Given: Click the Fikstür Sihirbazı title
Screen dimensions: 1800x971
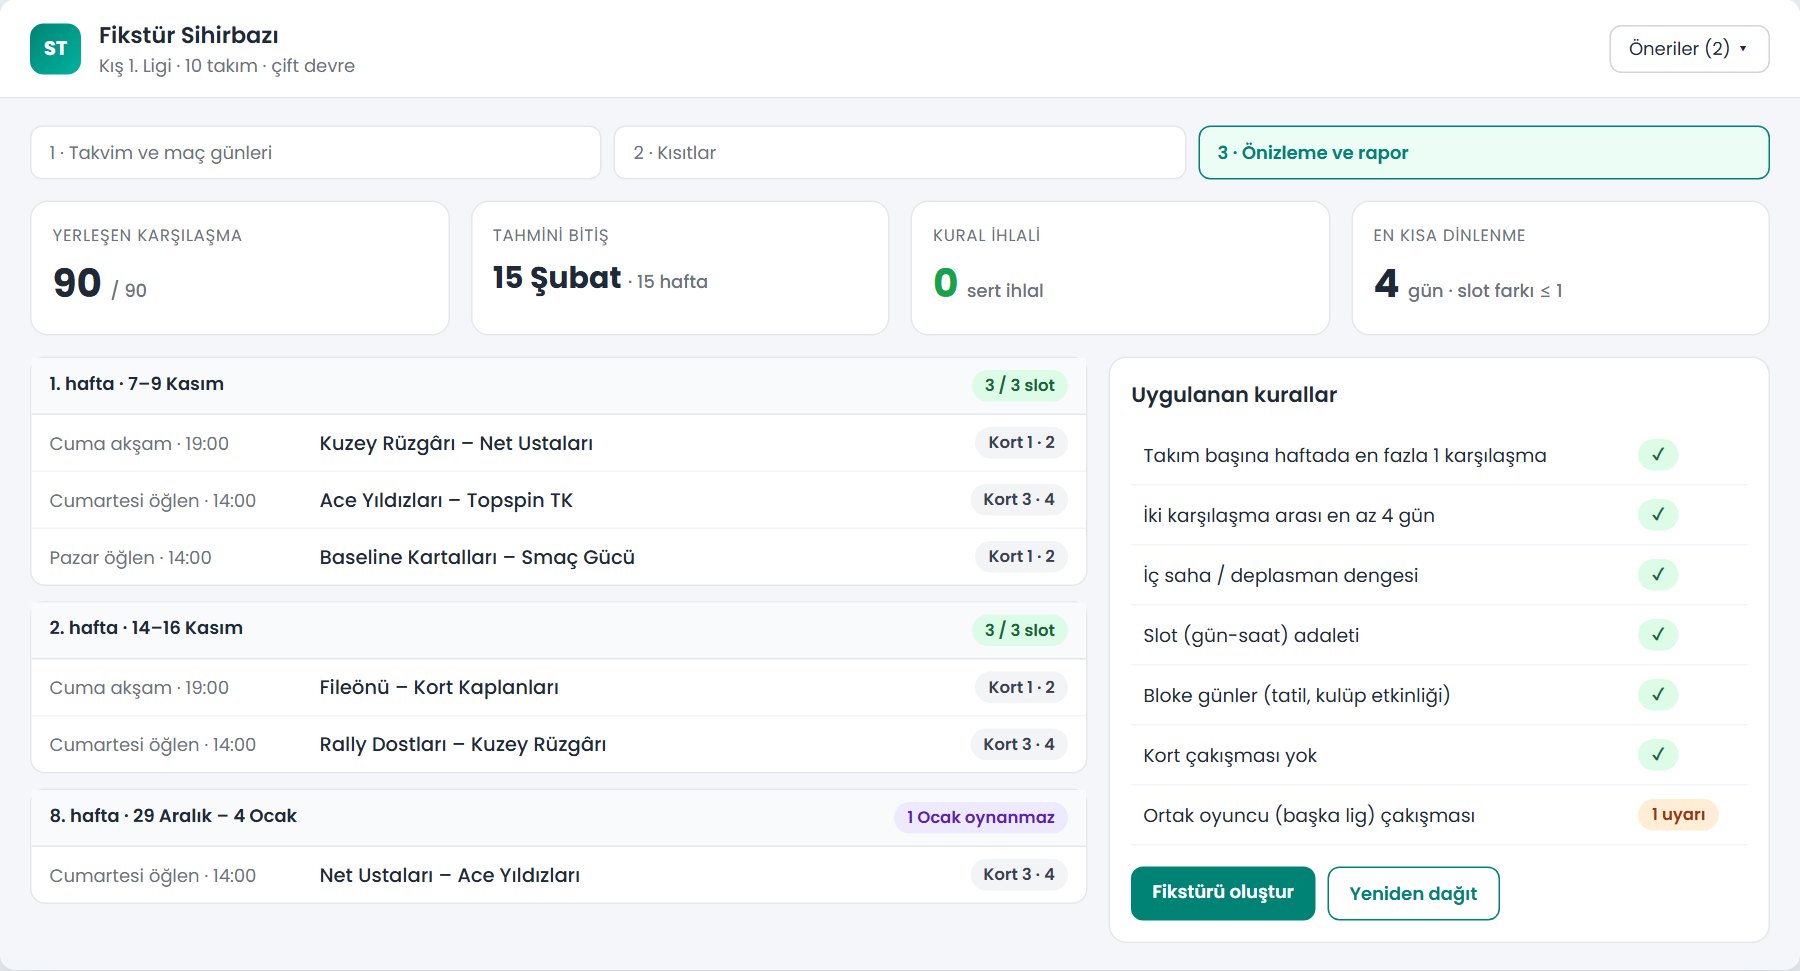Looking at the screenshot, I should coord(189,35).
